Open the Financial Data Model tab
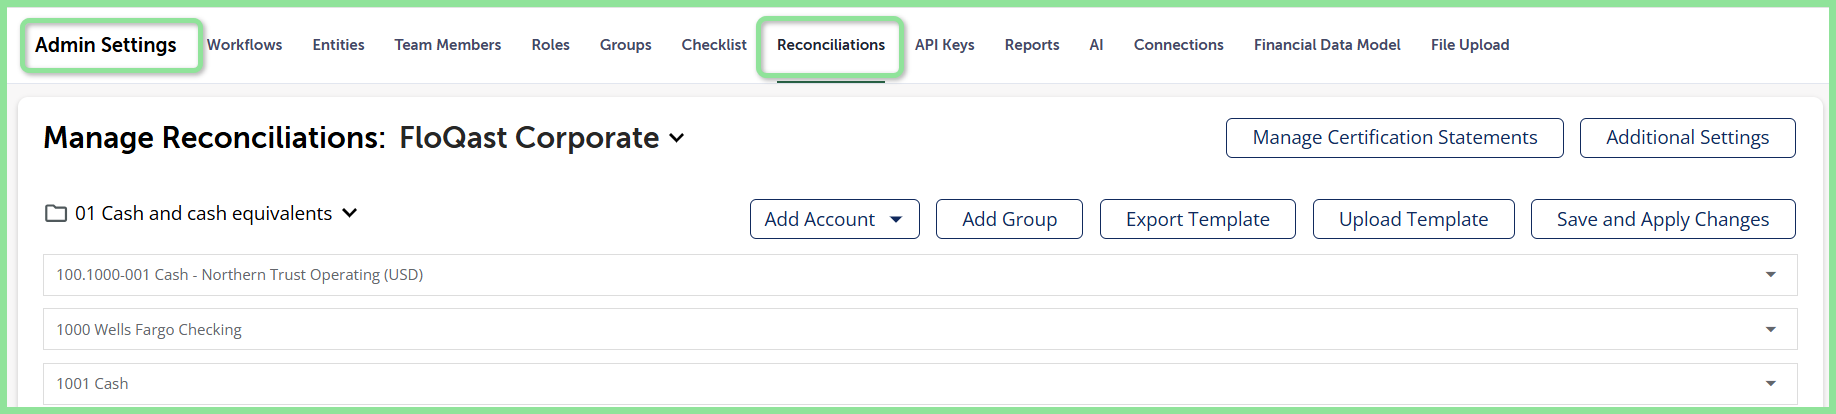 (x=1327, y=45)
